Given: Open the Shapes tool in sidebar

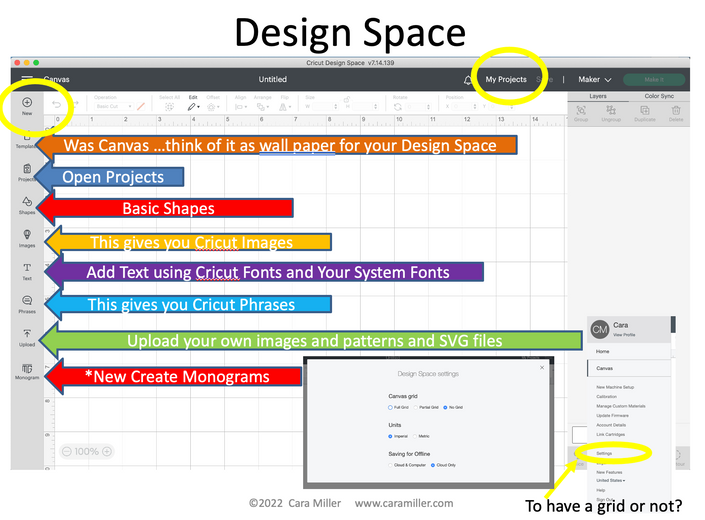Looking at the screenshot, I should click(x=27, y=201).
